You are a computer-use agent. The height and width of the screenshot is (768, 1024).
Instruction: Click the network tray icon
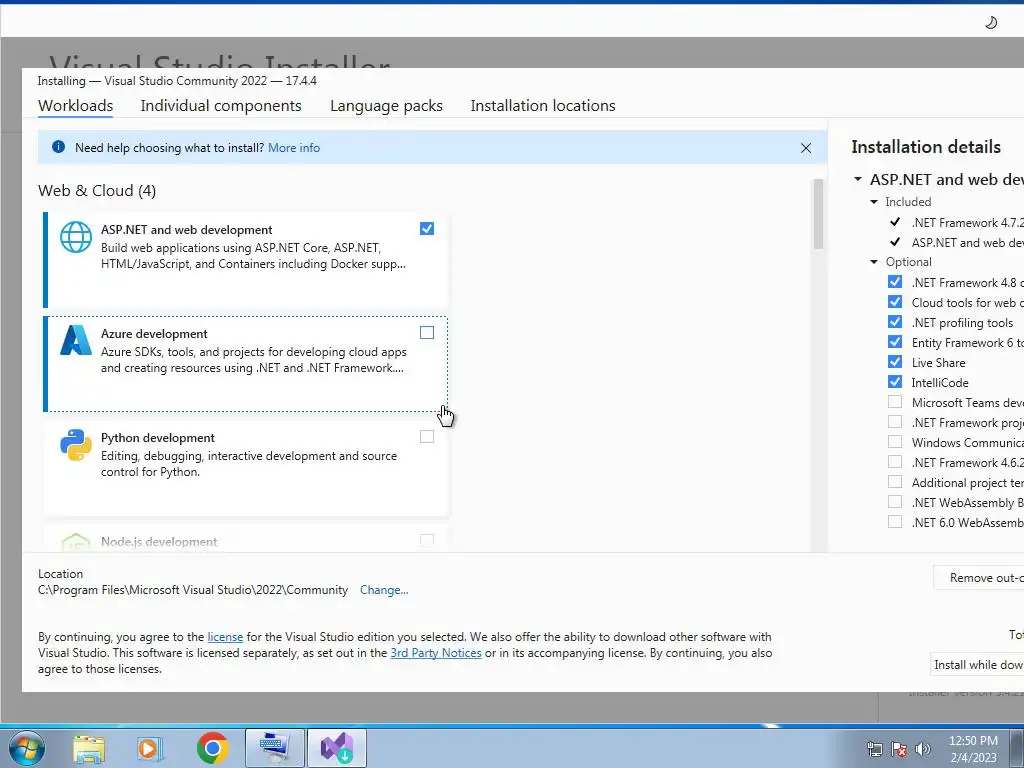(874, 749)
